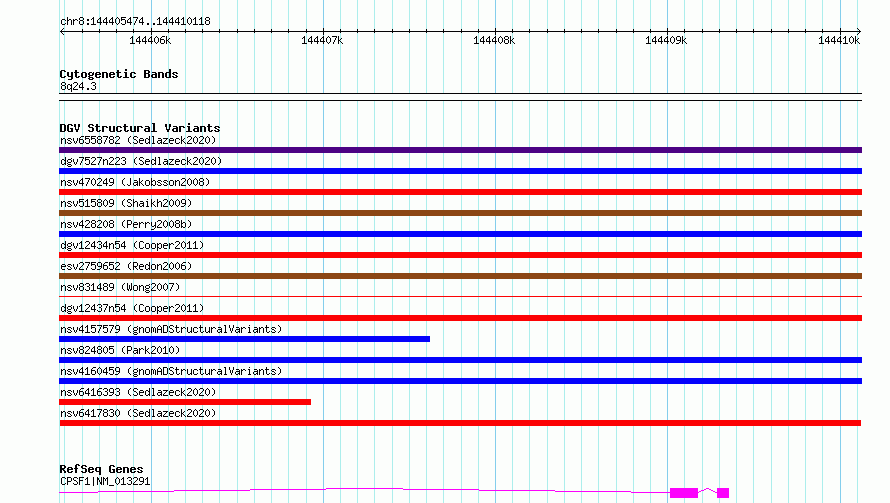The width and height of the screenshot is (890, 503).
Task: Click the esv2759652 (Redon2006) label
Action: coord(126,266)
